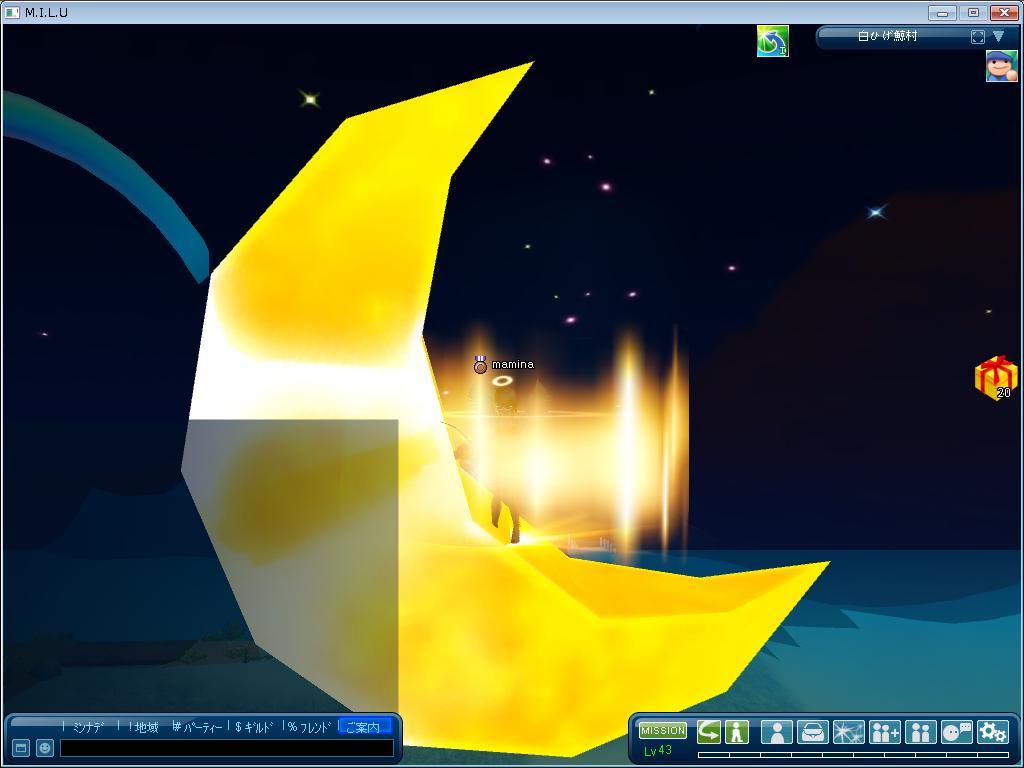
Task: Switch to the ご案内 chat tab
Action: pyautogui.click(x=364, y=727)
